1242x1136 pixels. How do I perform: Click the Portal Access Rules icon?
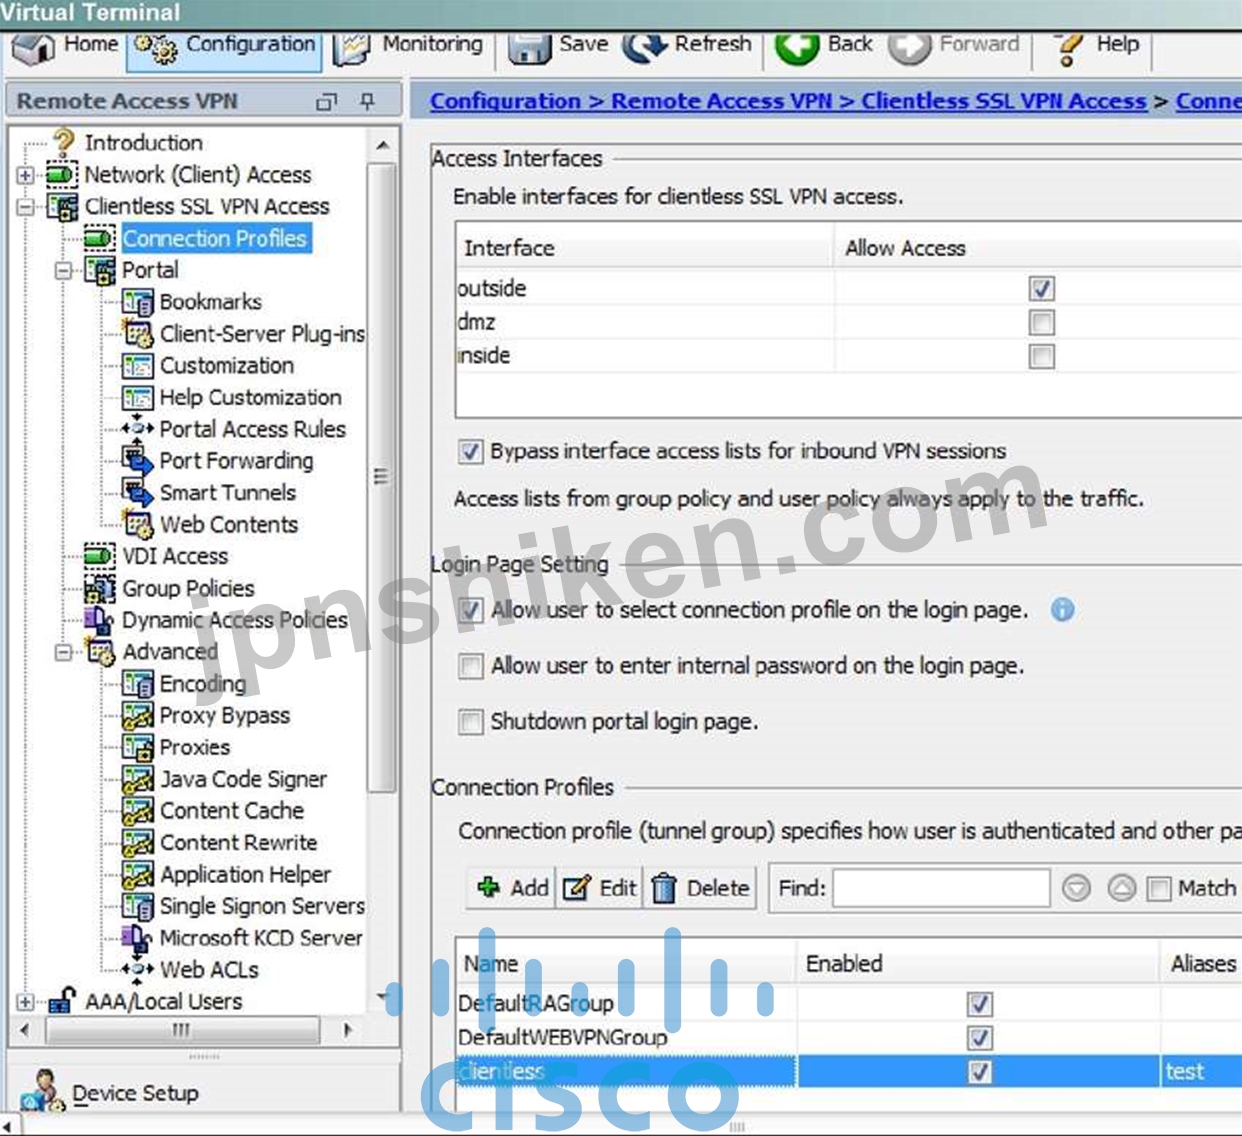137,428
